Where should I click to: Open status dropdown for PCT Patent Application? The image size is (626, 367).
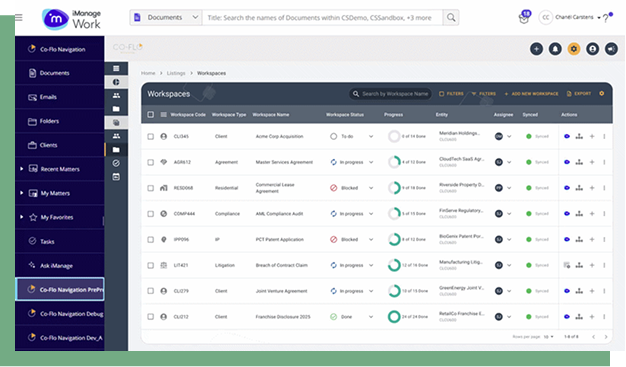(371, 239)
